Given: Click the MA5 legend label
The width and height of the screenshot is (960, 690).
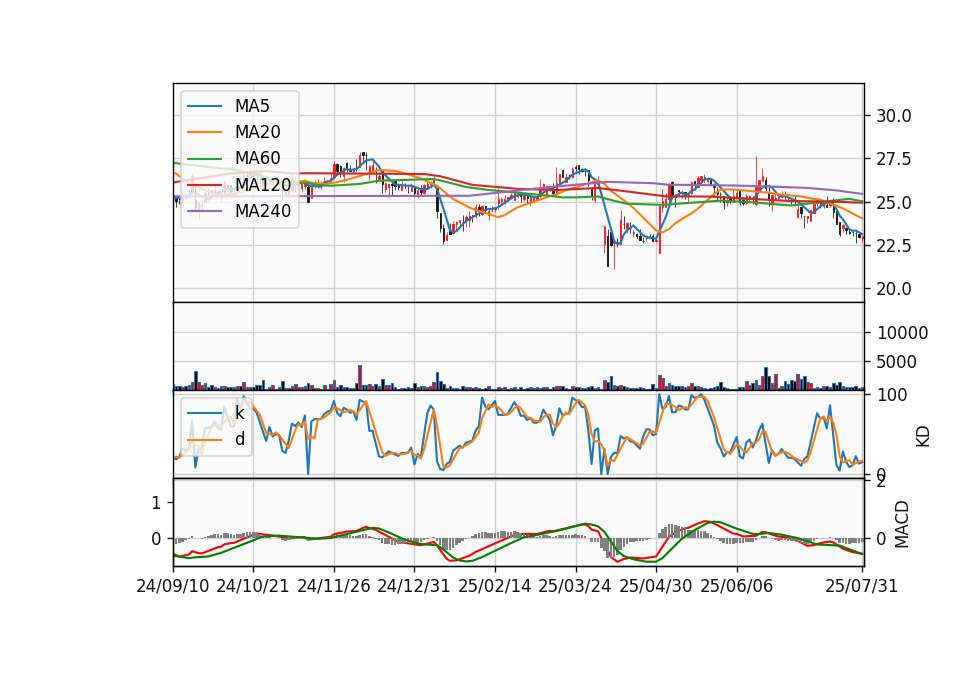Looking at the screenshot, I should tap(252, 106).
